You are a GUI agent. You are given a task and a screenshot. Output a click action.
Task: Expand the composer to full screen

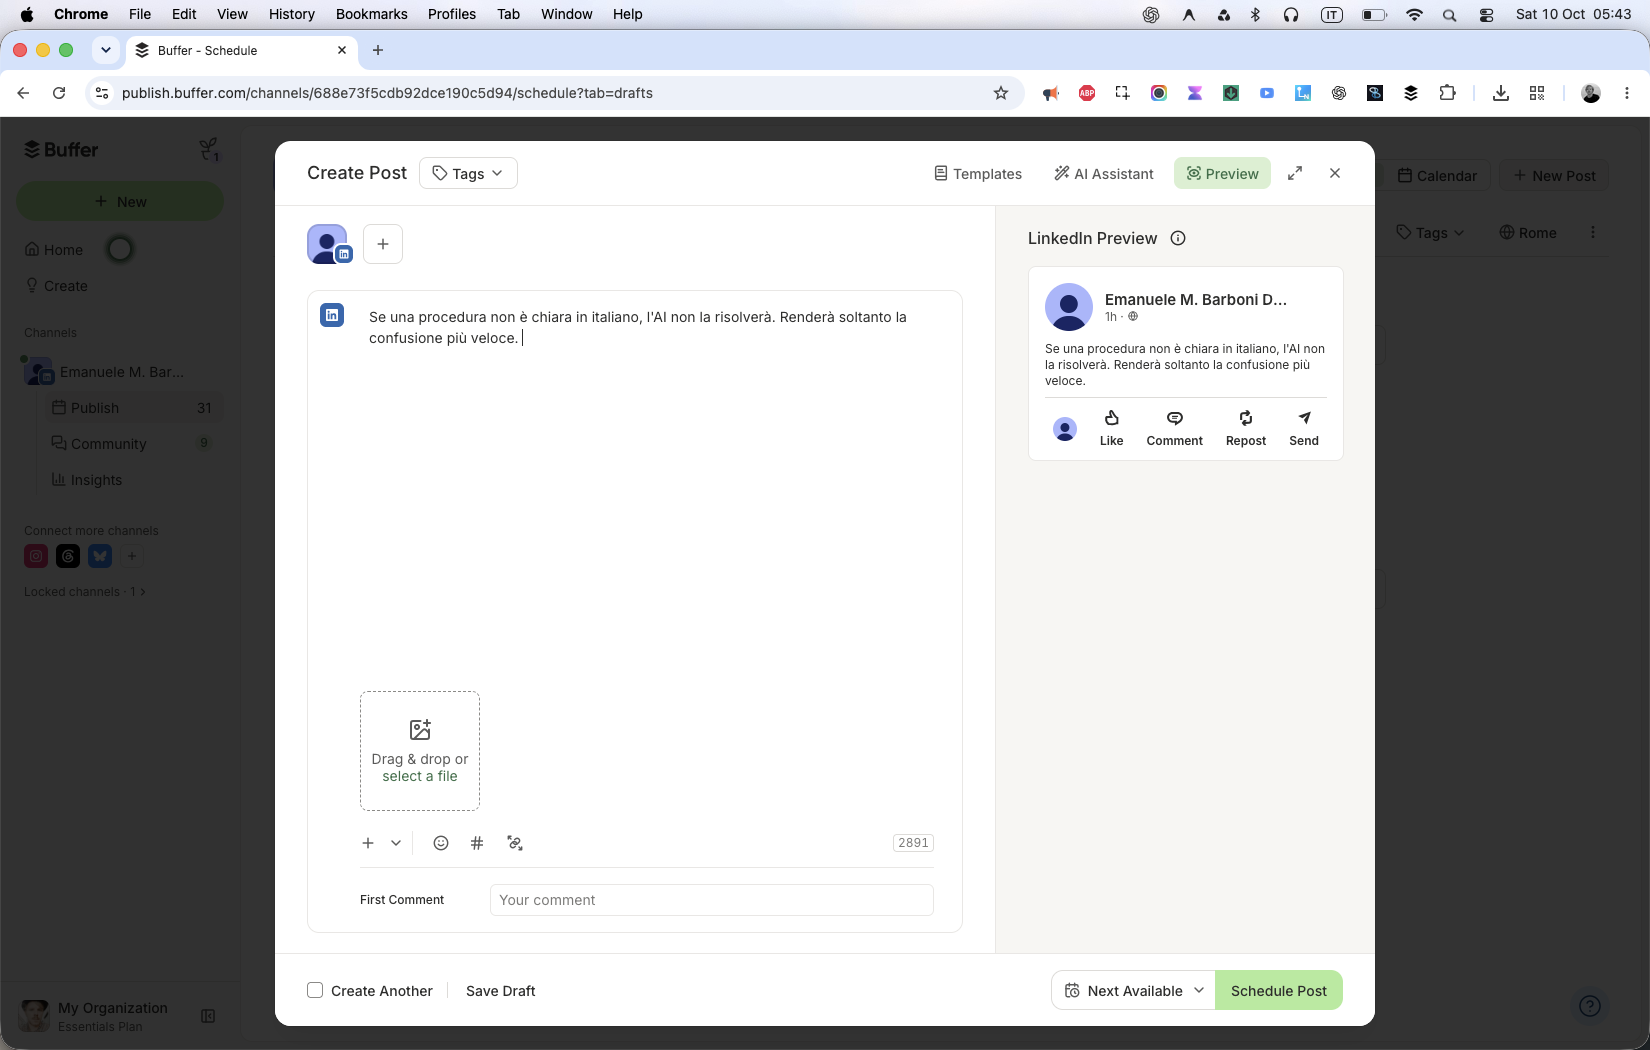(x=1295, y=173)
